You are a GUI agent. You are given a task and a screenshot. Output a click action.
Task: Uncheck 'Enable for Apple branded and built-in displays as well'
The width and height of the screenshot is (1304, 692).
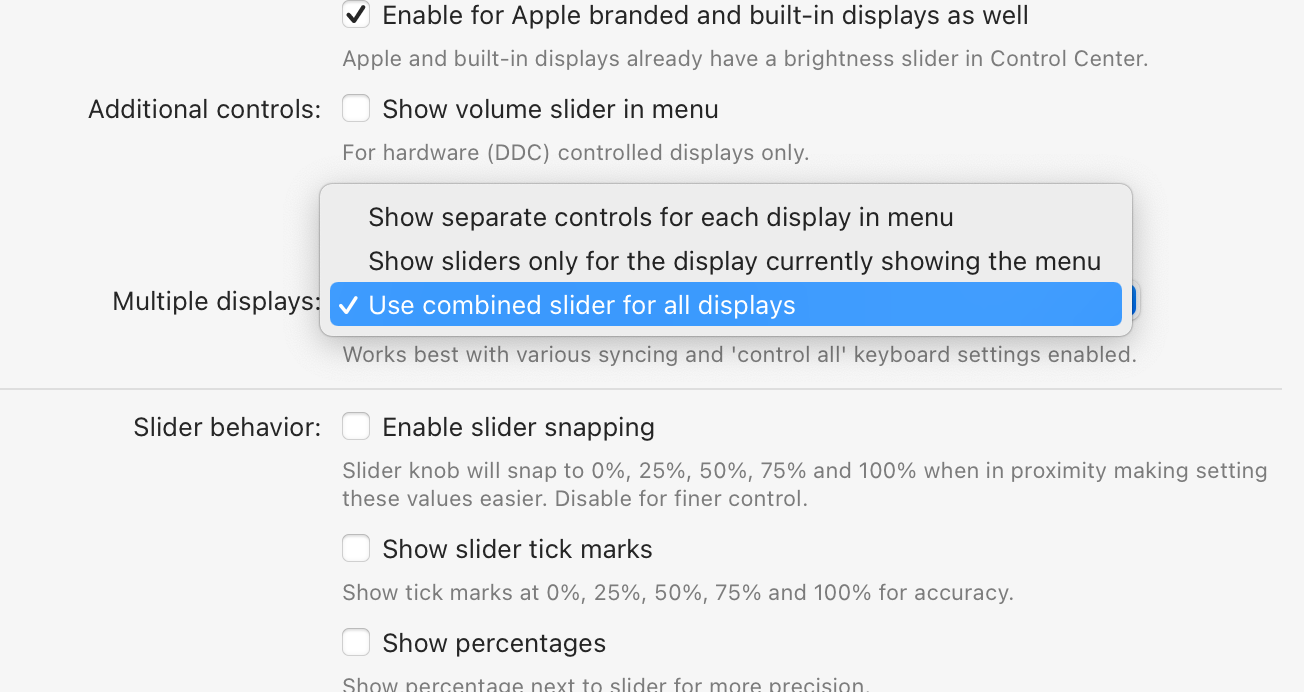[x=356, y=15]
